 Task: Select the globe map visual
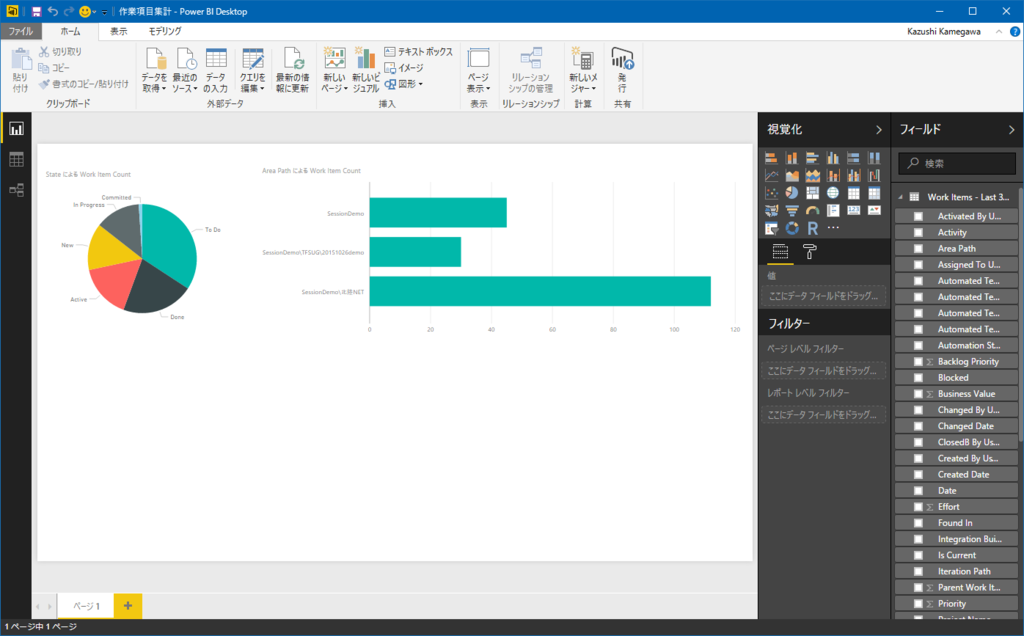tap(833, 193)
